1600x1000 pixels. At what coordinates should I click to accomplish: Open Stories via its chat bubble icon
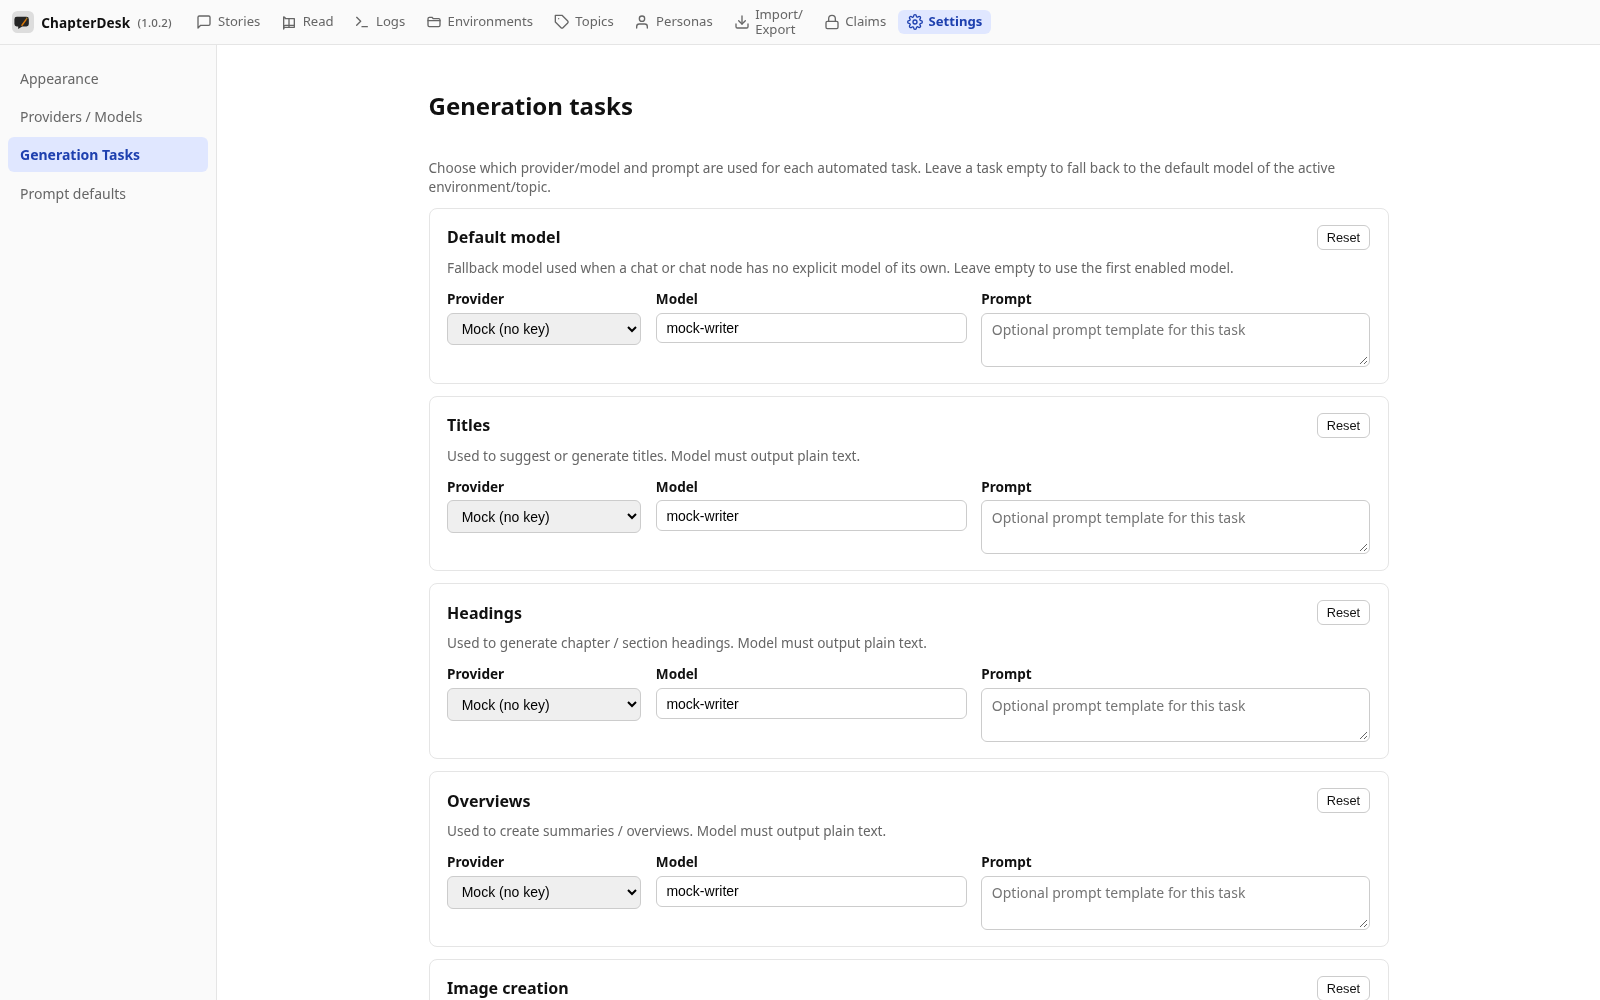click(x=204, y=22)
